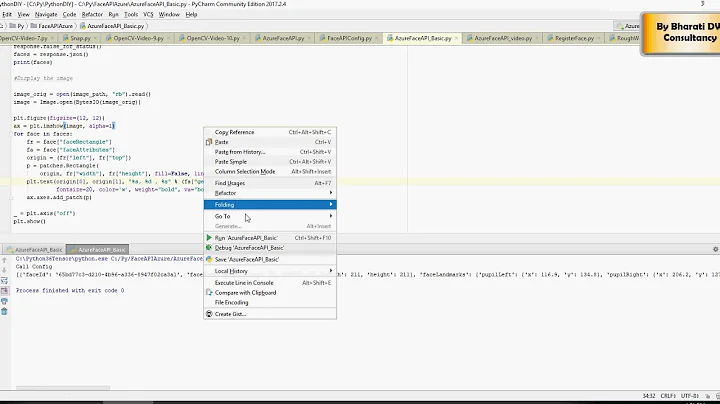Viewport: 720px width, 404px height.
Task: Select File Encoding menu entry
Action: (270, 303)
